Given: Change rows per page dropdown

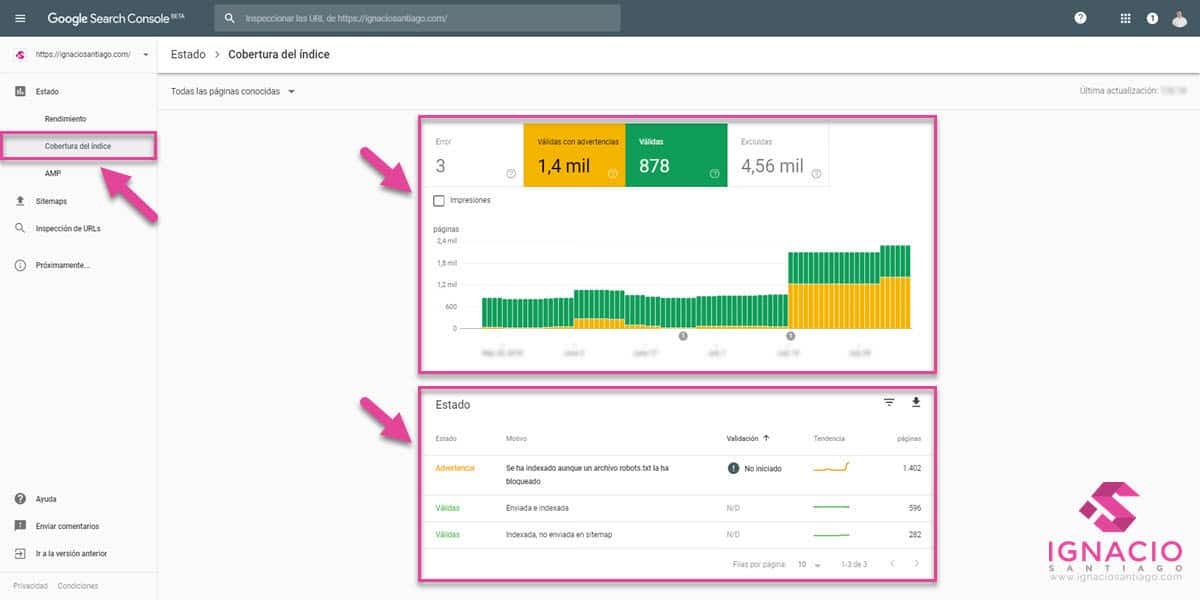Looking at the screenshot, I should click(x=809, y=564).
